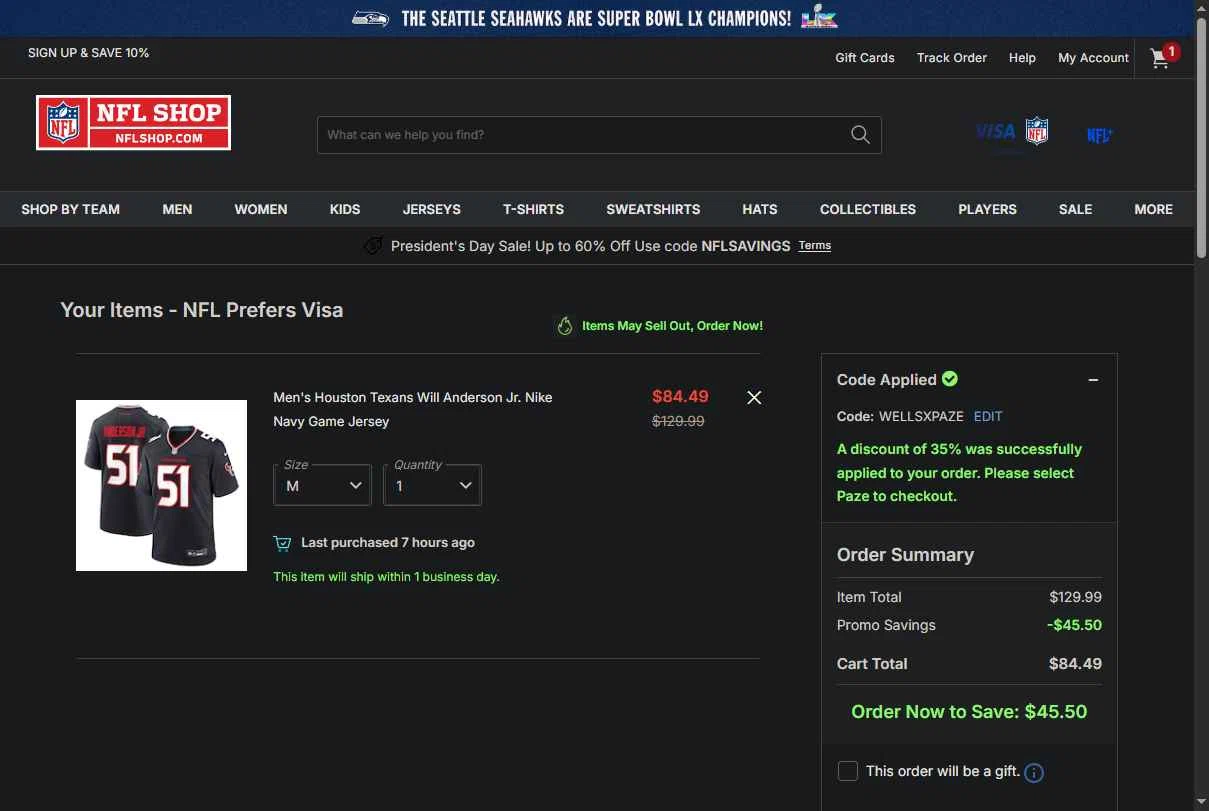1209x811 pixels.
Task: Open the Sale menu
Action: [x=1075, y=209]
